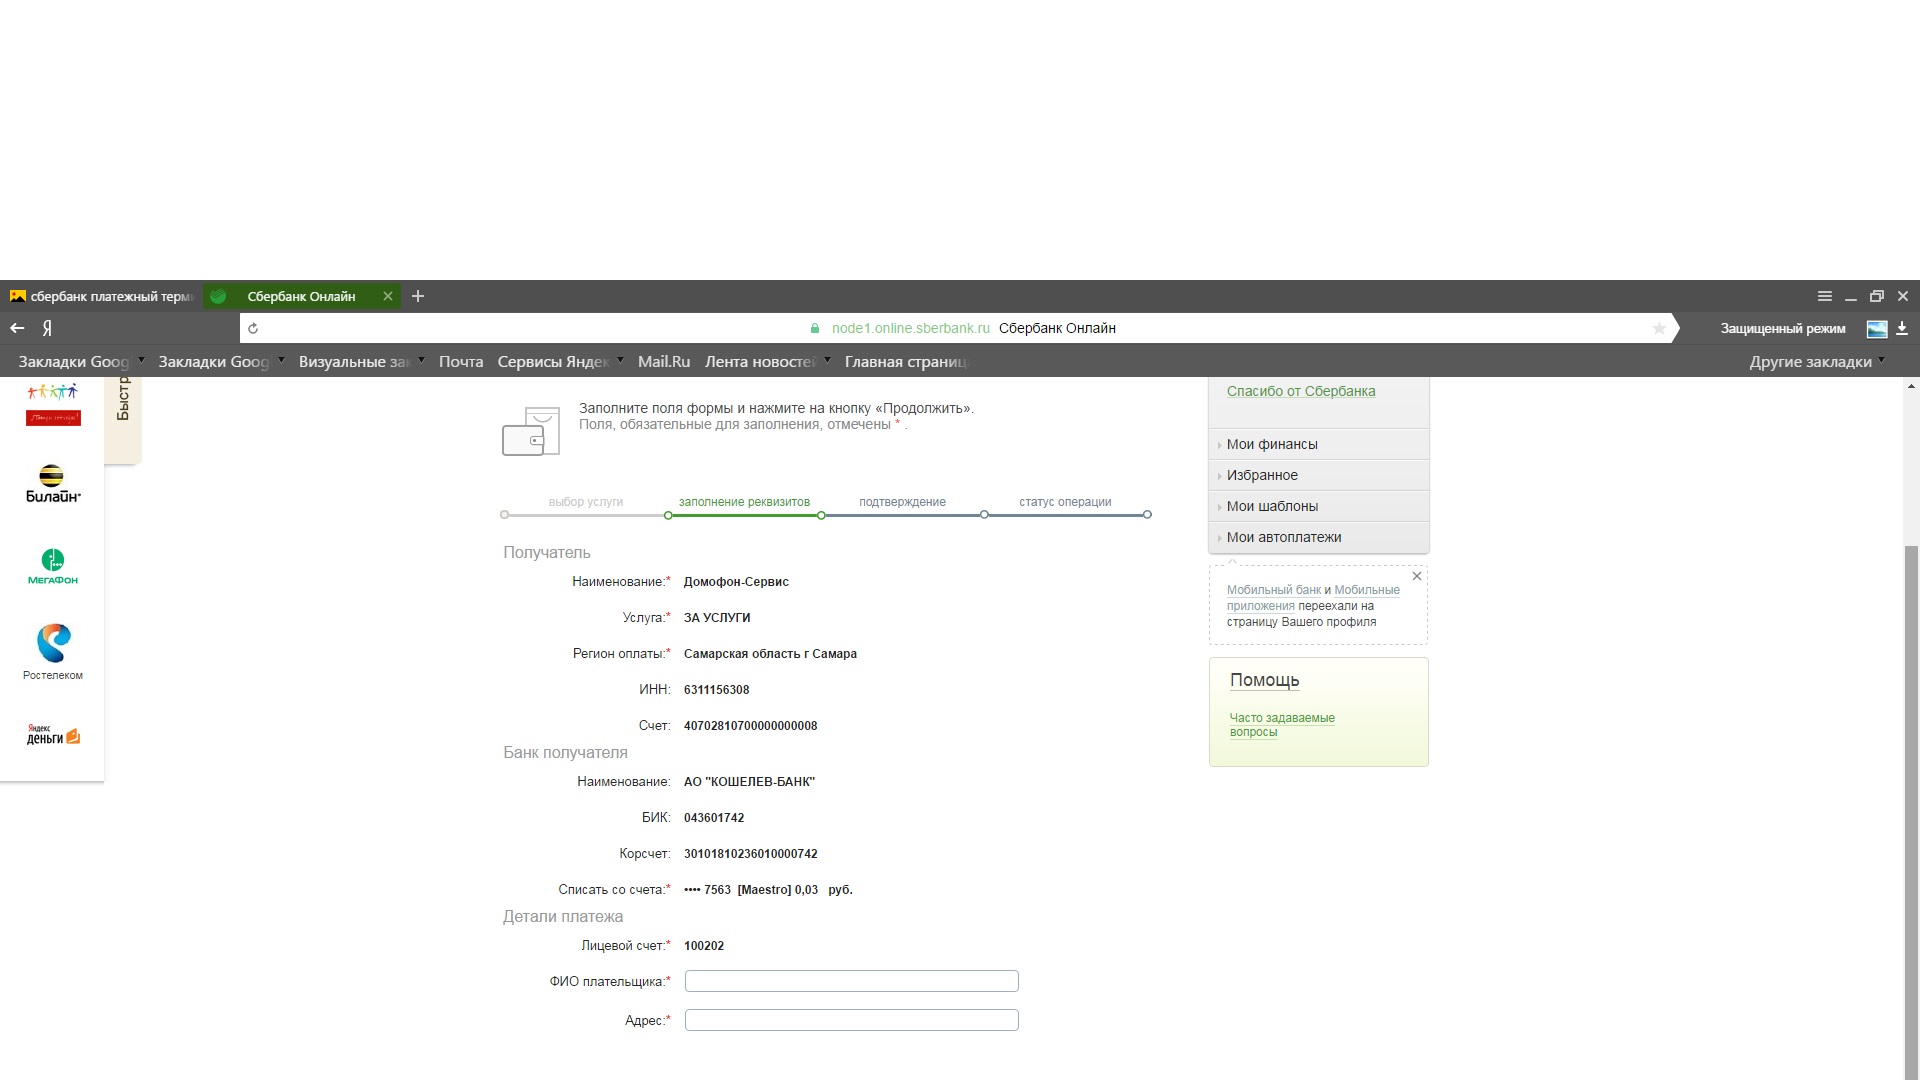Screen dimensions: 1920x1080
Task: Close the mobile bank notification box
Action: [x=1416, y=576]
